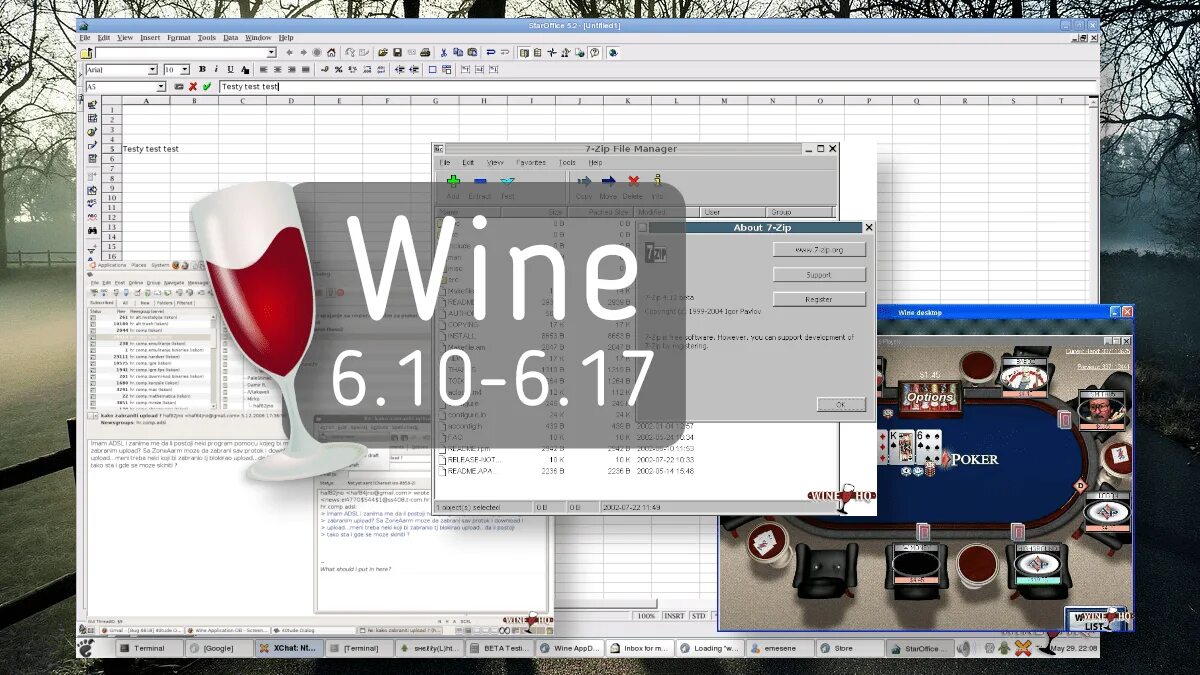This screenshot has width=1200, height=675.
Task: Click Wine AppD taskbar entry
Action: click(569, 648)
